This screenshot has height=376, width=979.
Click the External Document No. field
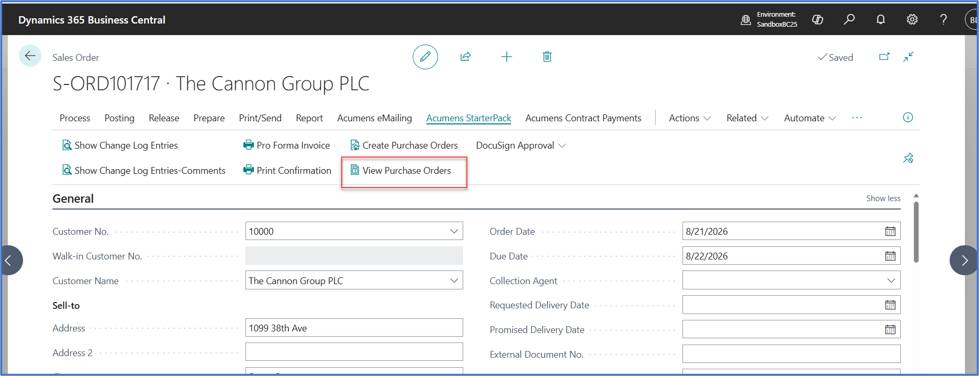tap(791, 354)
